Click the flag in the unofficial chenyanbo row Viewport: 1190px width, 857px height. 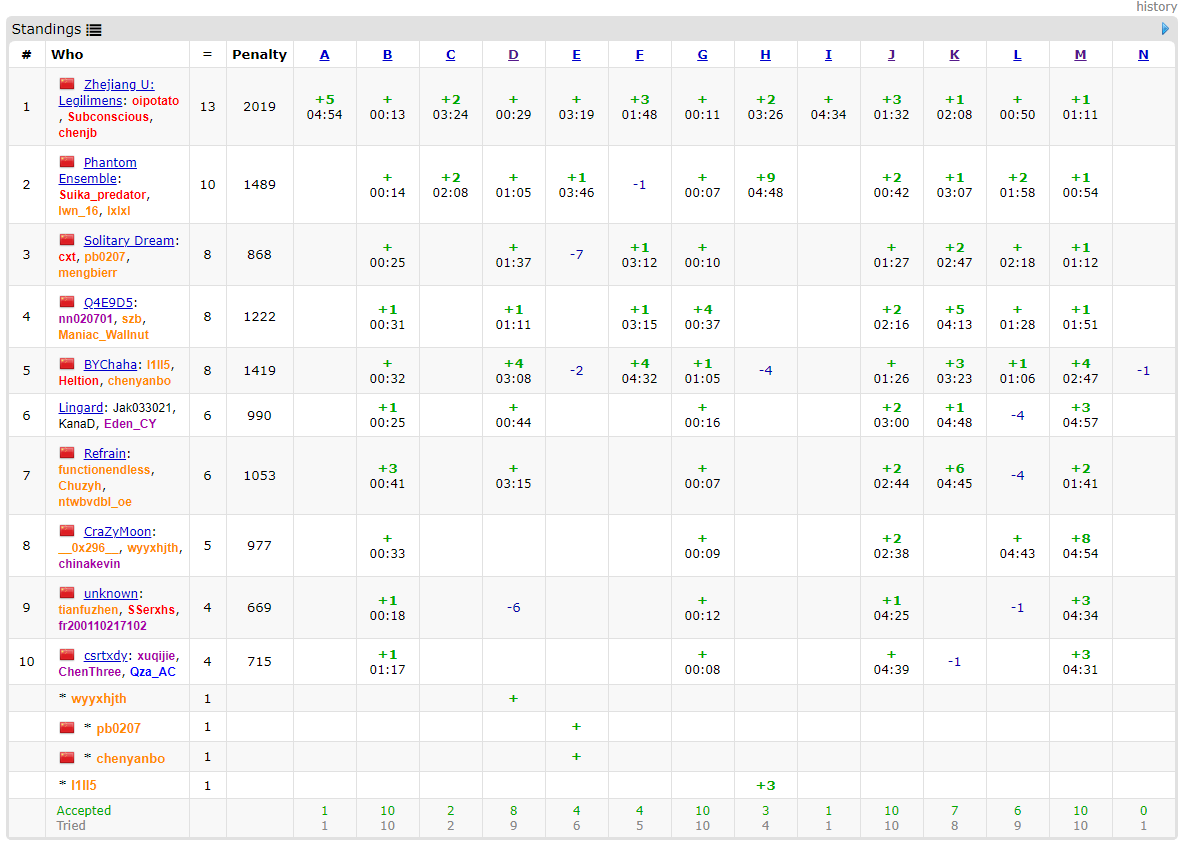pos(67,758)
